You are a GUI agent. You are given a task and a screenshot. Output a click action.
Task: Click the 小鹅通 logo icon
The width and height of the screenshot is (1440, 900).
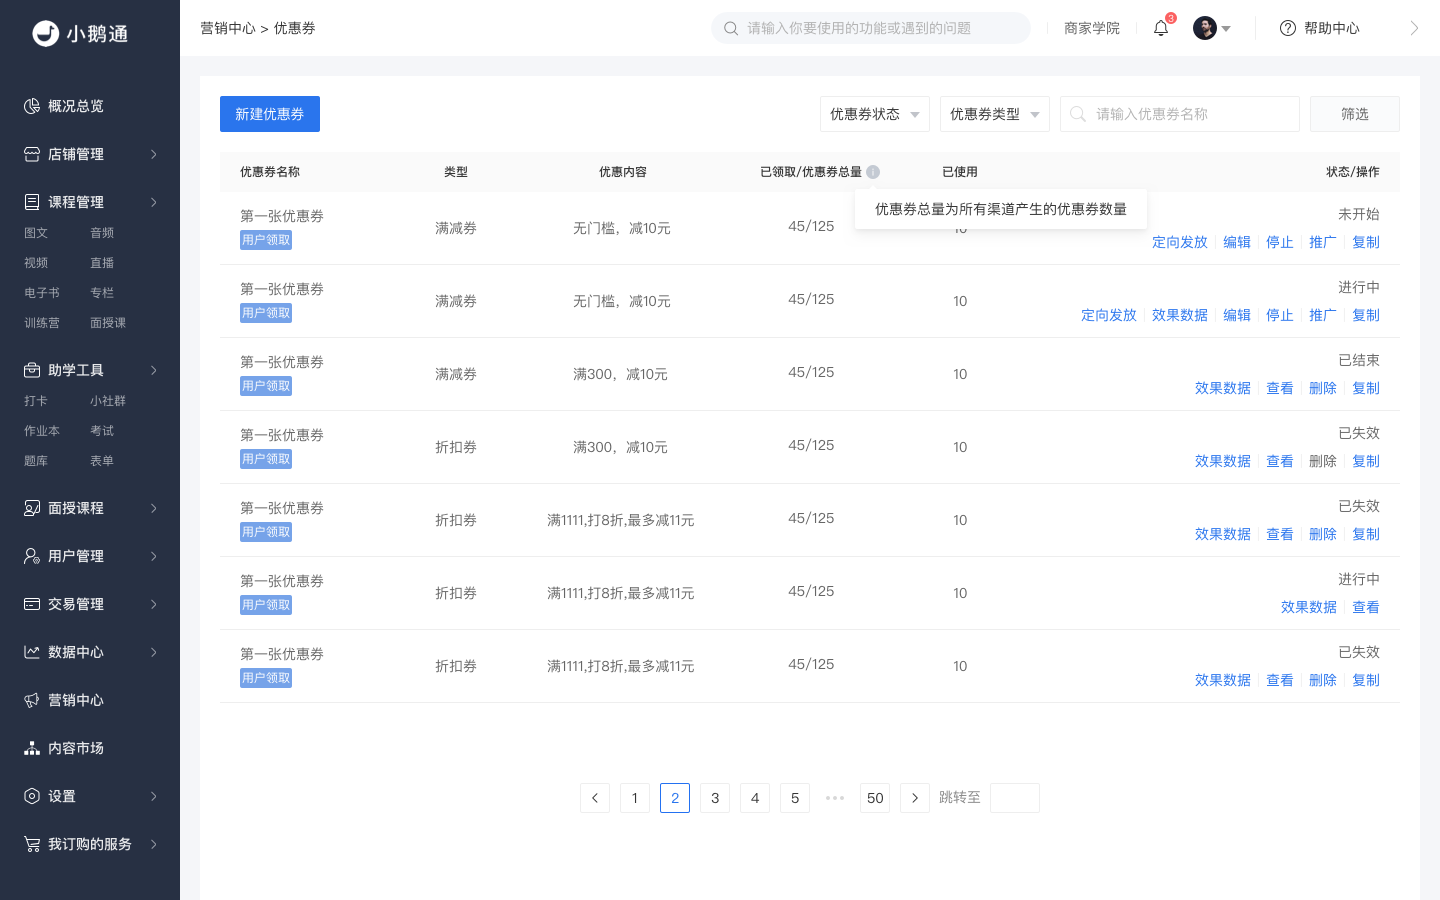coord(46,33)
